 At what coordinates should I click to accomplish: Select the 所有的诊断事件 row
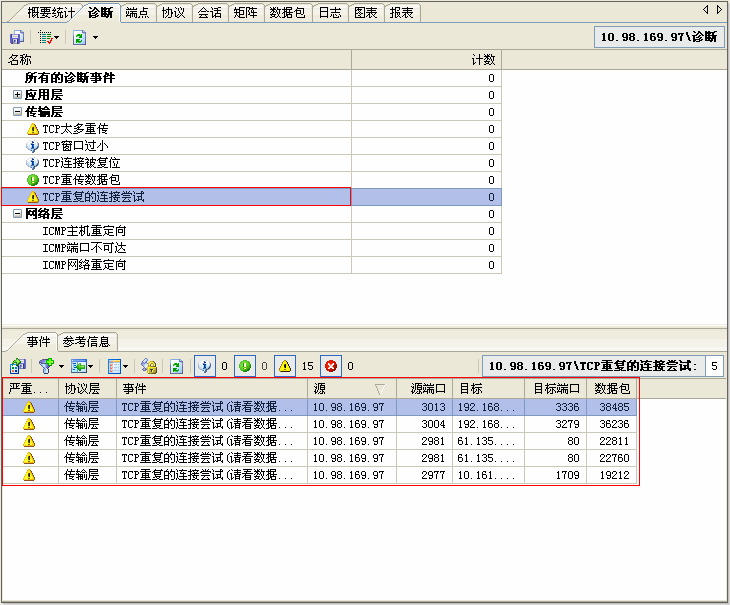(x=251, y=78)
